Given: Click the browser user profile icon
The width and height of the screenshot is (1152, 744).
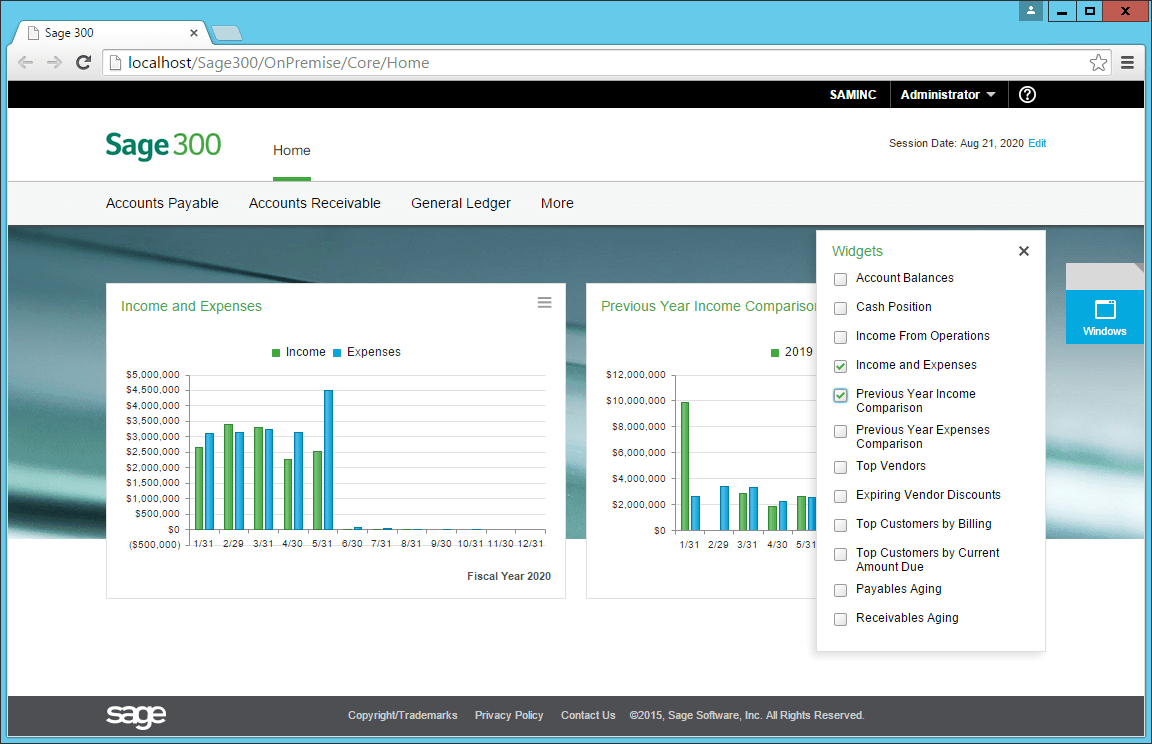Looking at the screenshot, I should tap(1031, 10).
